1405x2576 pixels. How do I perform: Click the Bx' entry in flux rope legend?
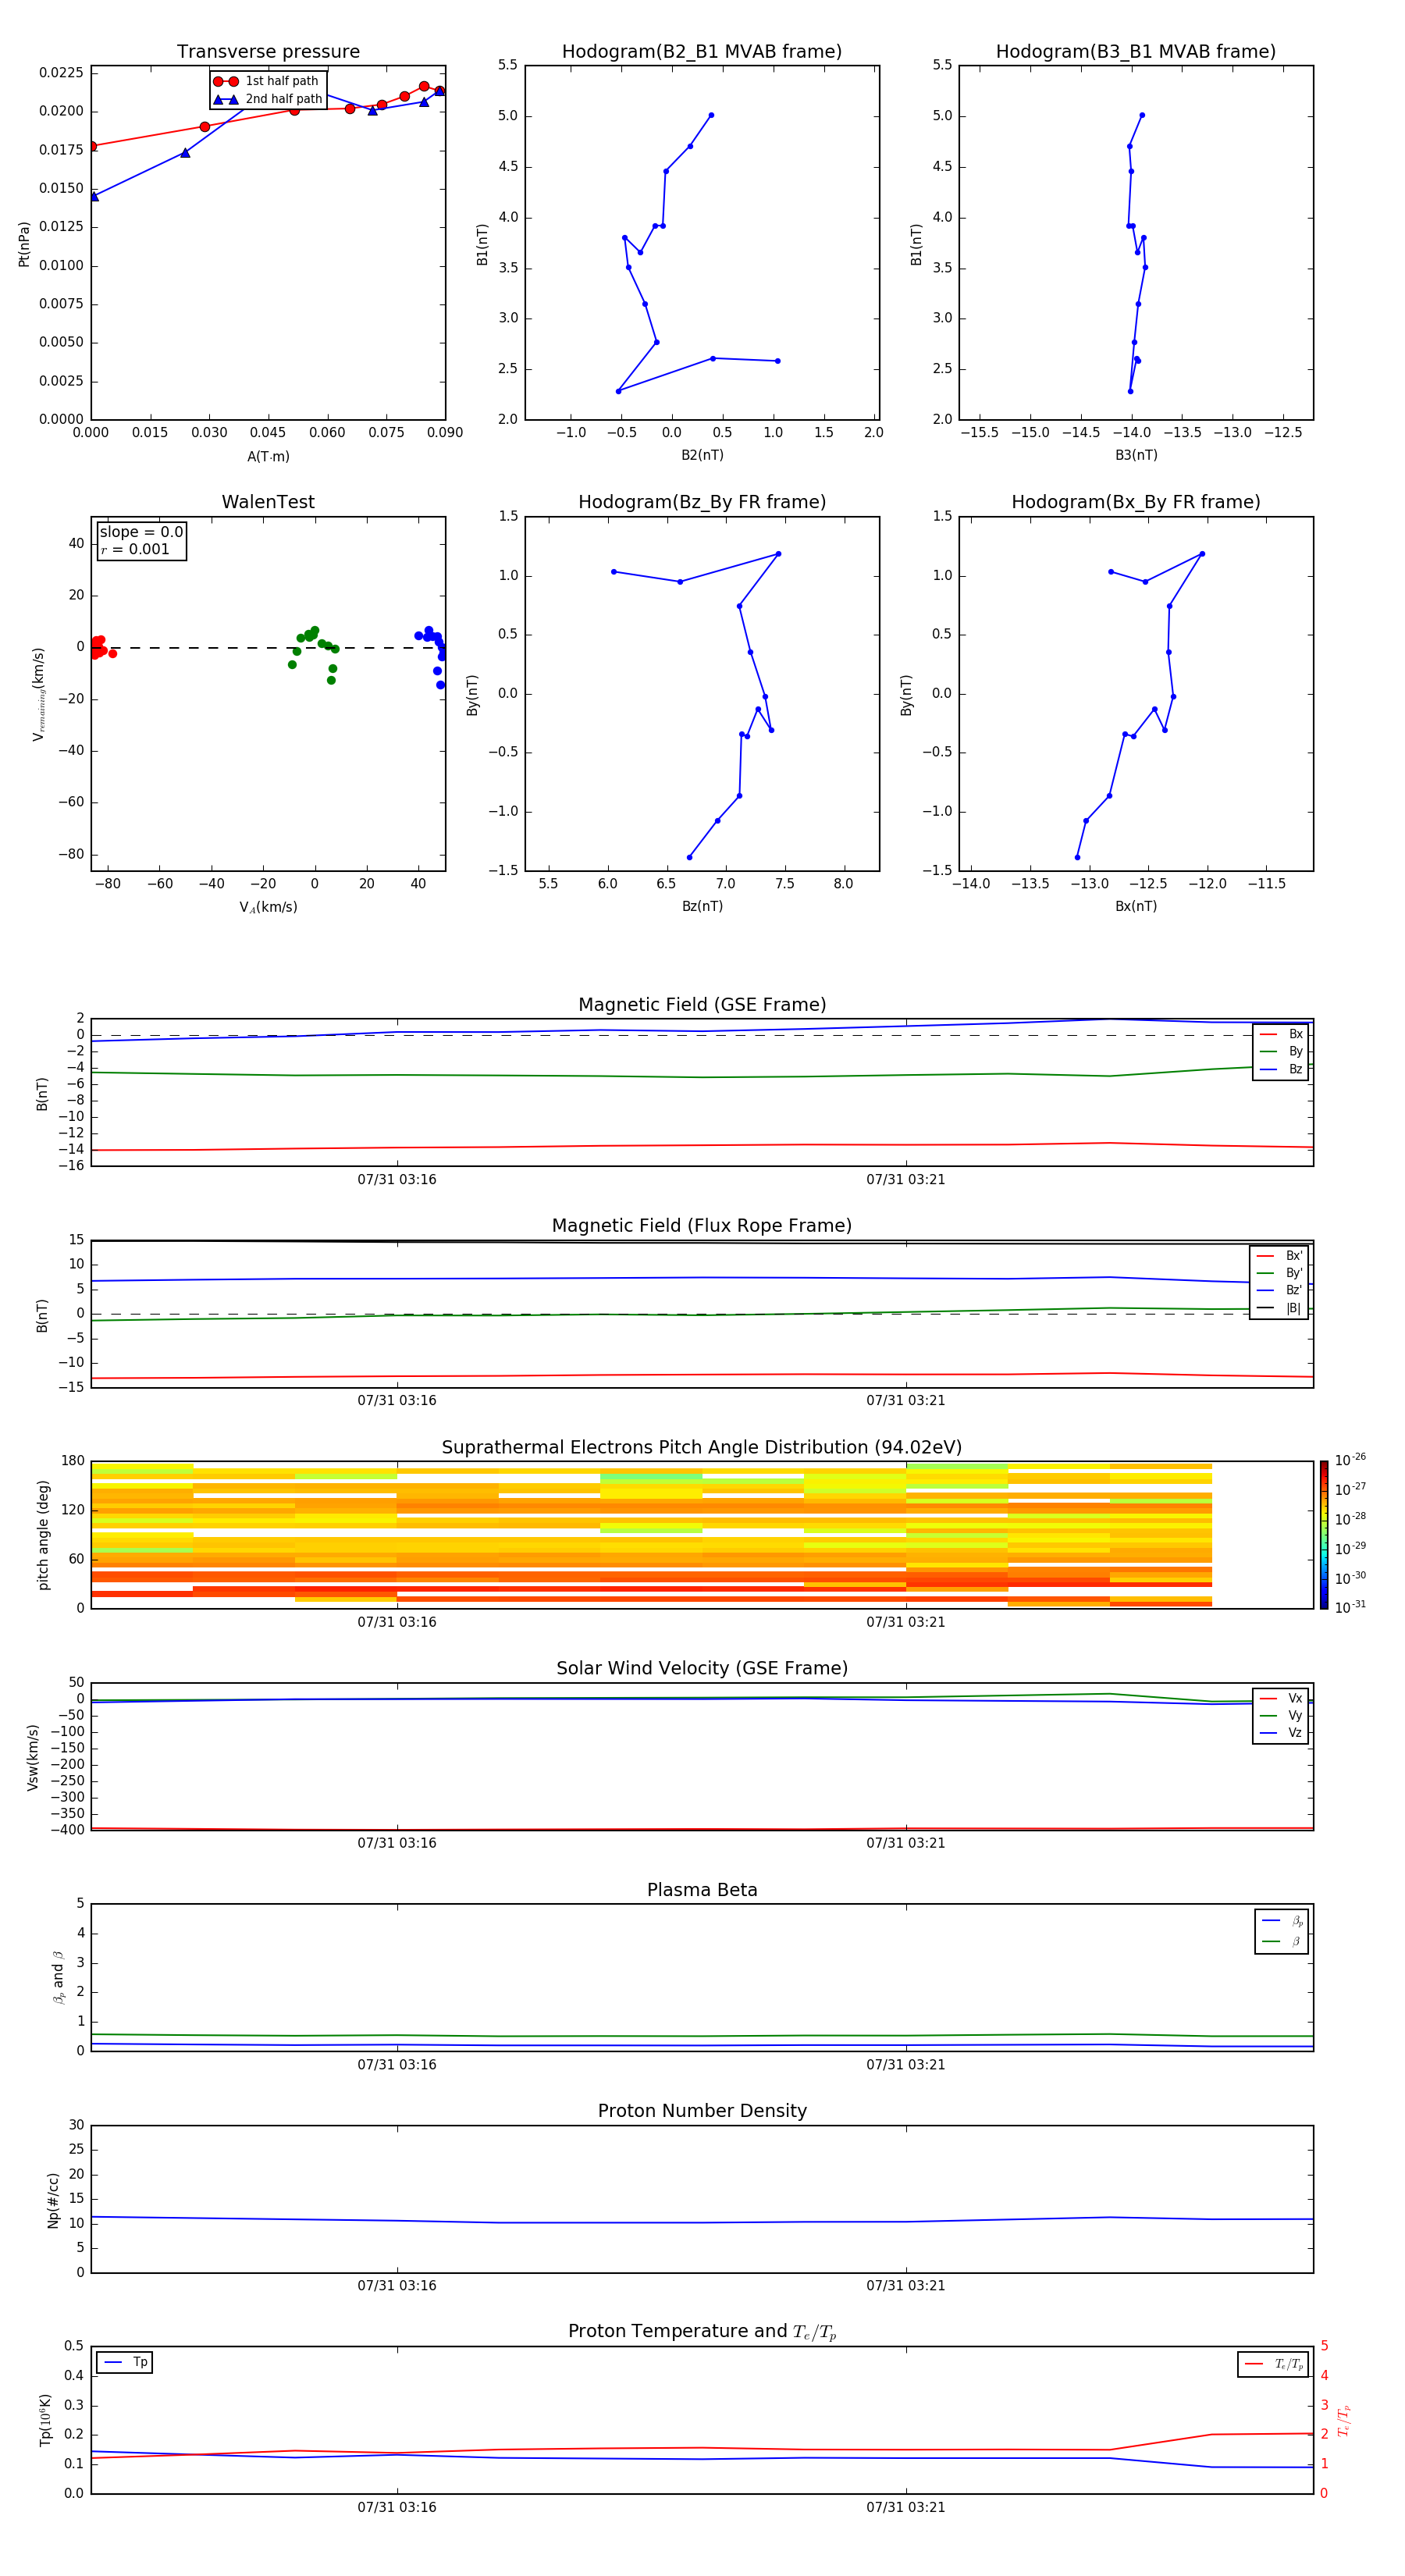pos(1279,1256)
